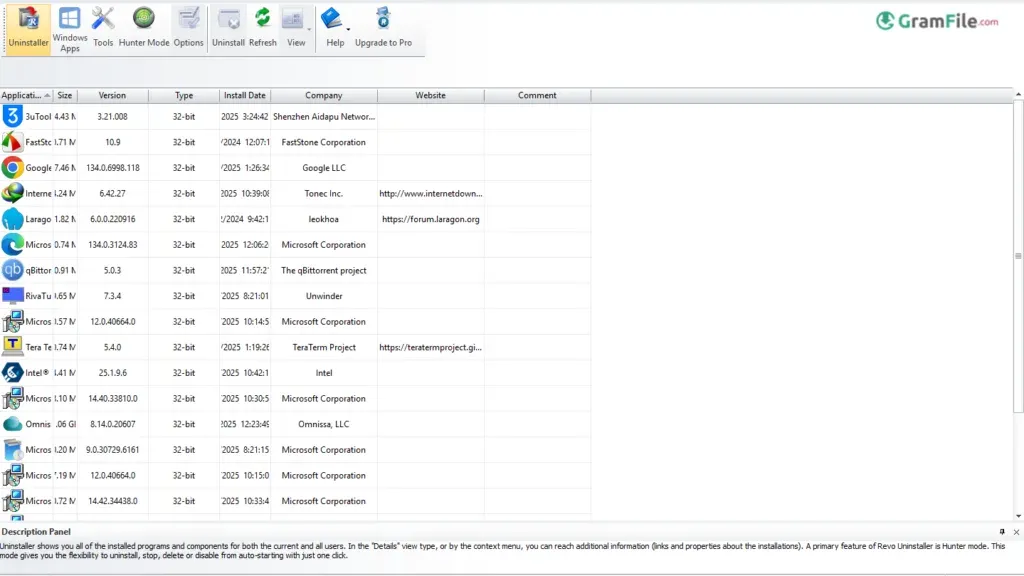Sort by Install Date column header
The image size is (1024, 576).
click(245, 95)
